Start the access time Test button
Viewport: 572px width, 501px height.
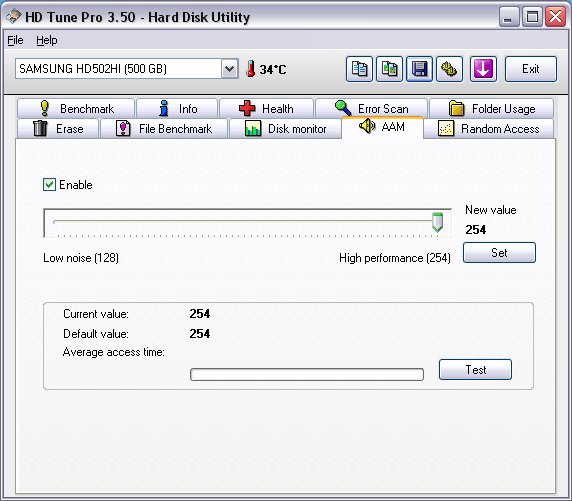475,369
